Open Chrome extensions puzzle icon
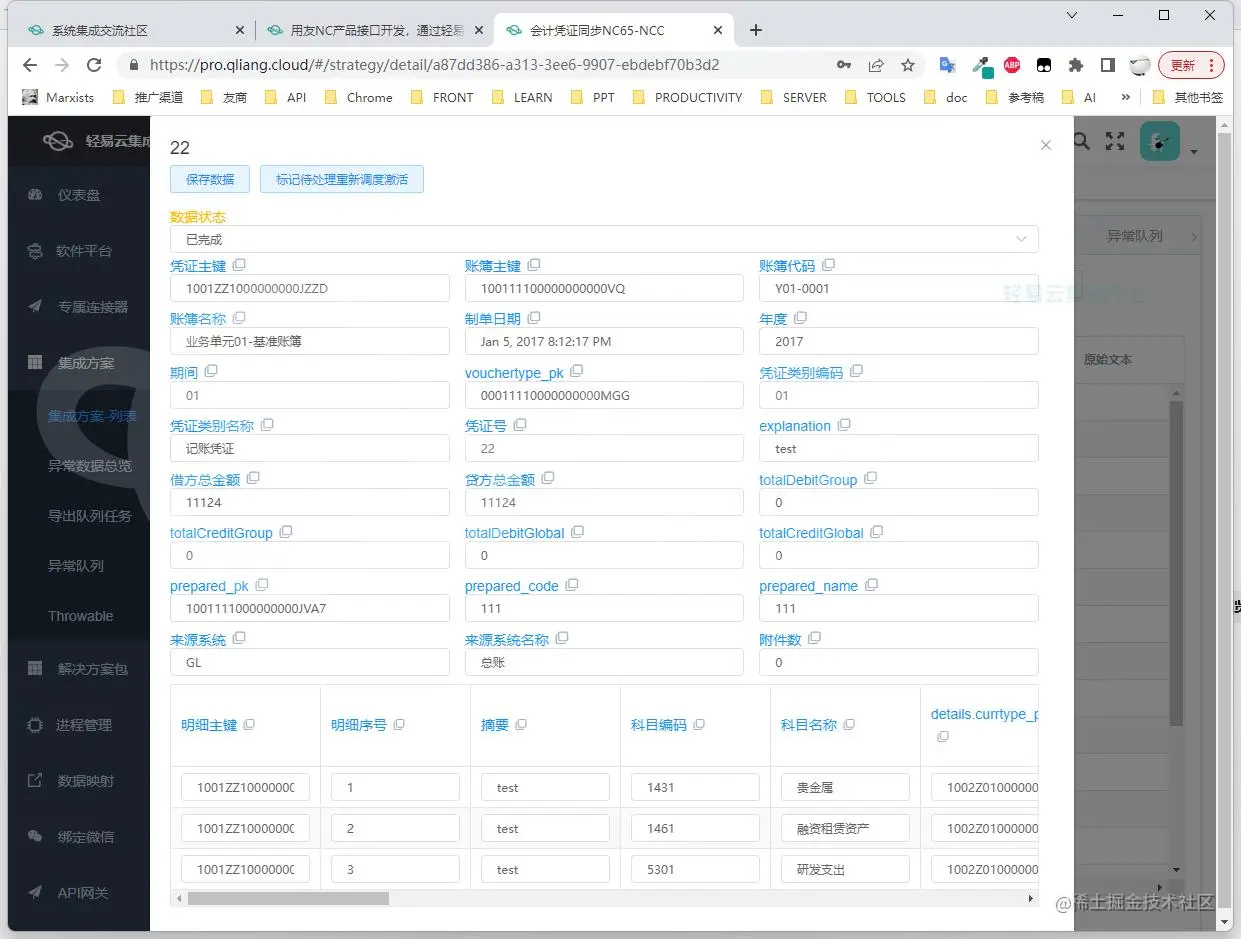The image size is (1241, 939). click(x=1076, y=65)
